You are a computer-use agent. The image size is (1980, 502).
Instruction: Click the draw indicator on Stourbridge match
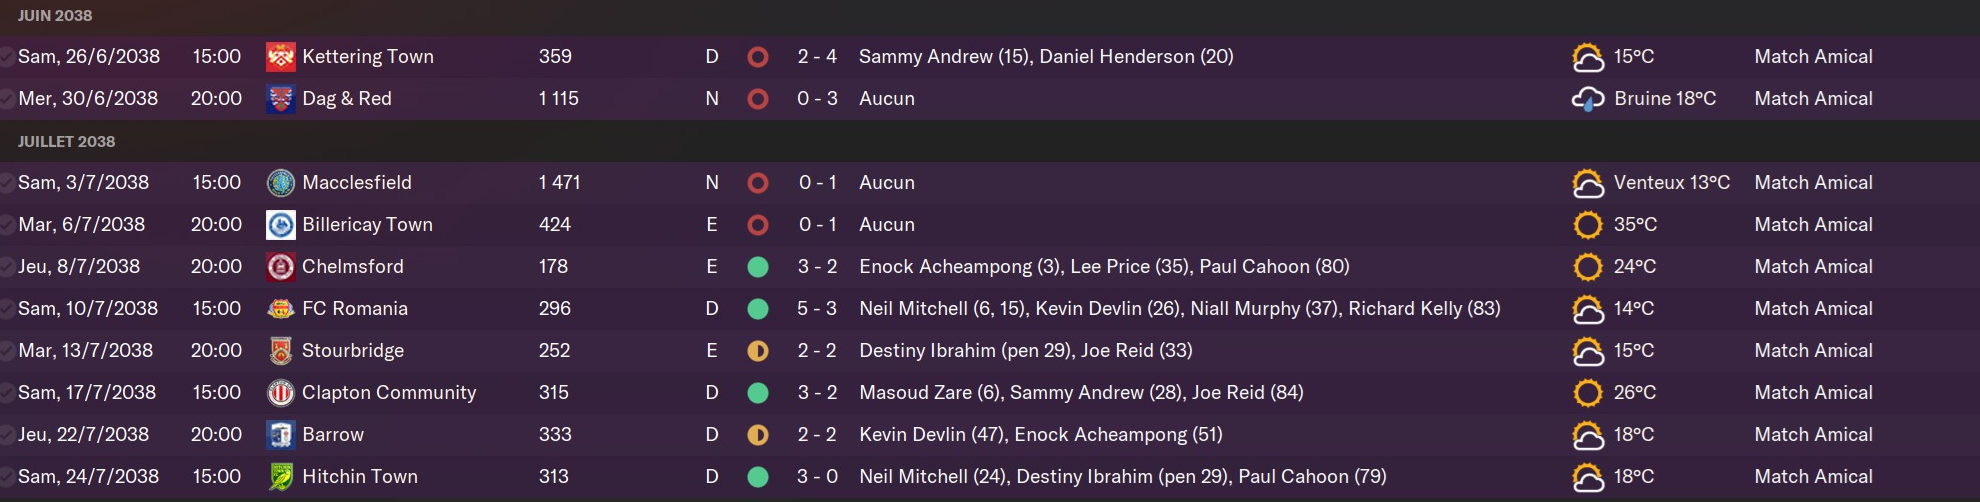pos(758,351)
